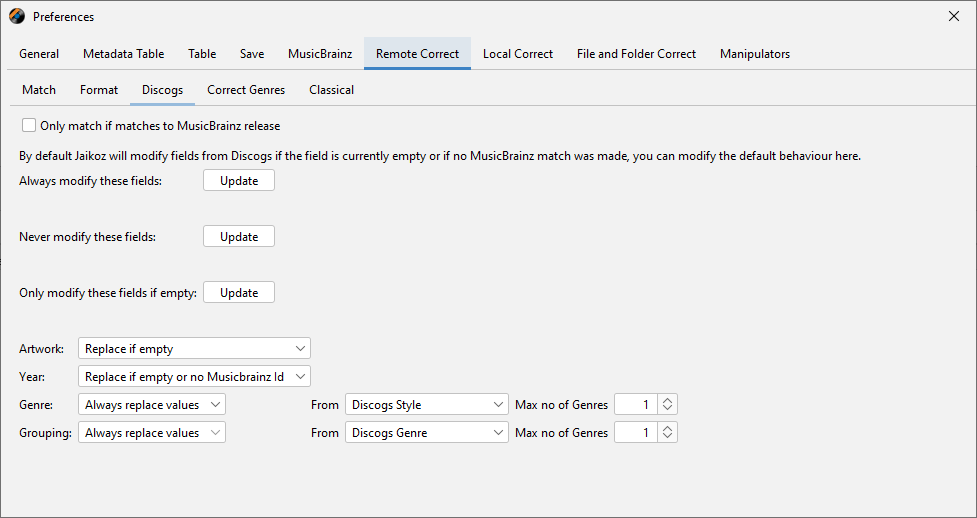Open the Manipulators tab
The height and width of the screenshot is (518, 977).
754,54
